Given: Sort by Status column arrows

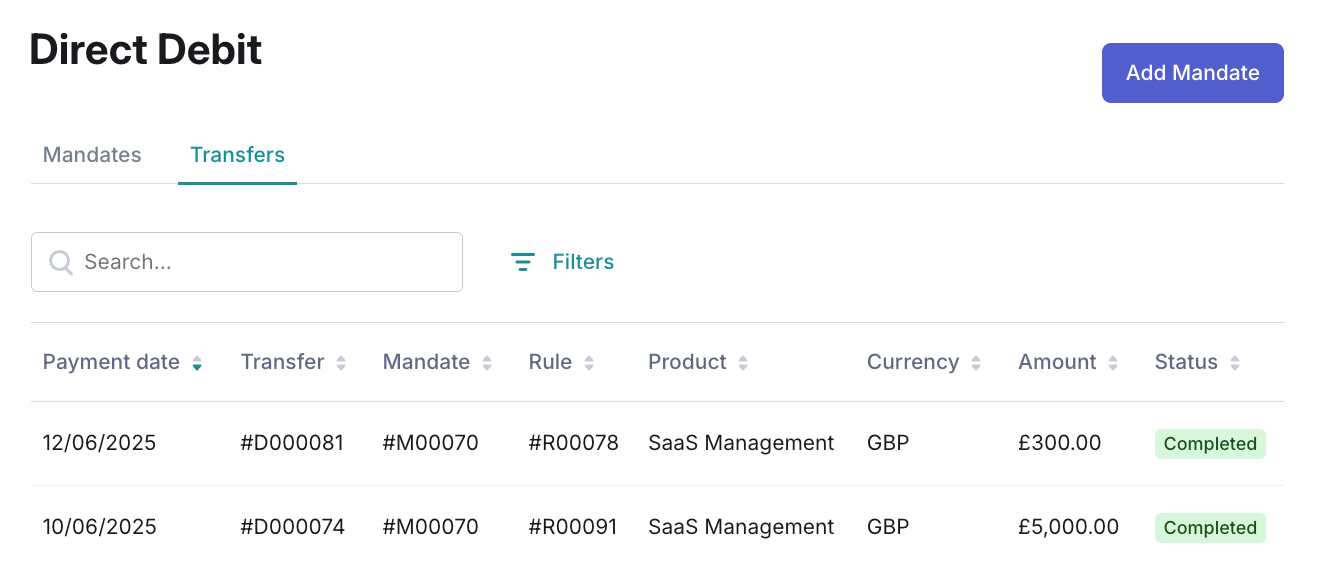Looking at the screenshot, I should click(x=1235, y=363).
